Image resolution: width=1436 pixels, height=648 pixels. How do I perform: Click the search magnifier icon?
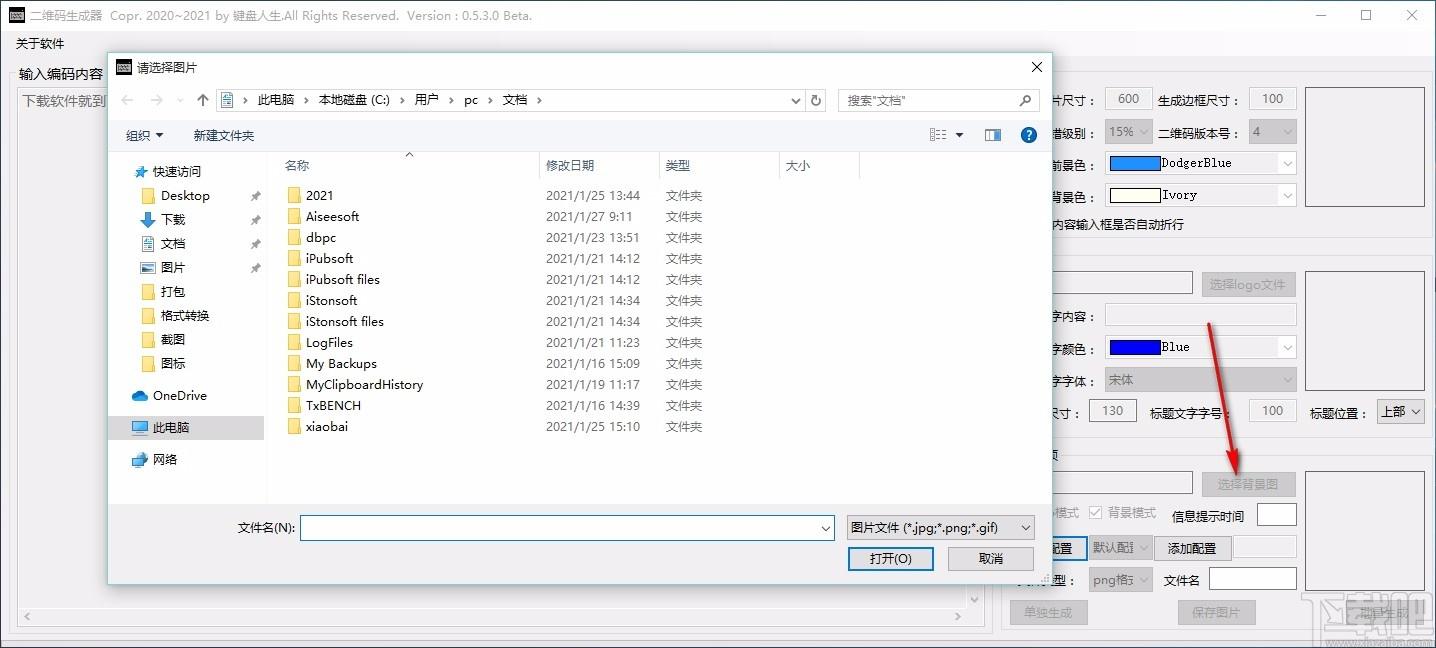point(1025,100)
